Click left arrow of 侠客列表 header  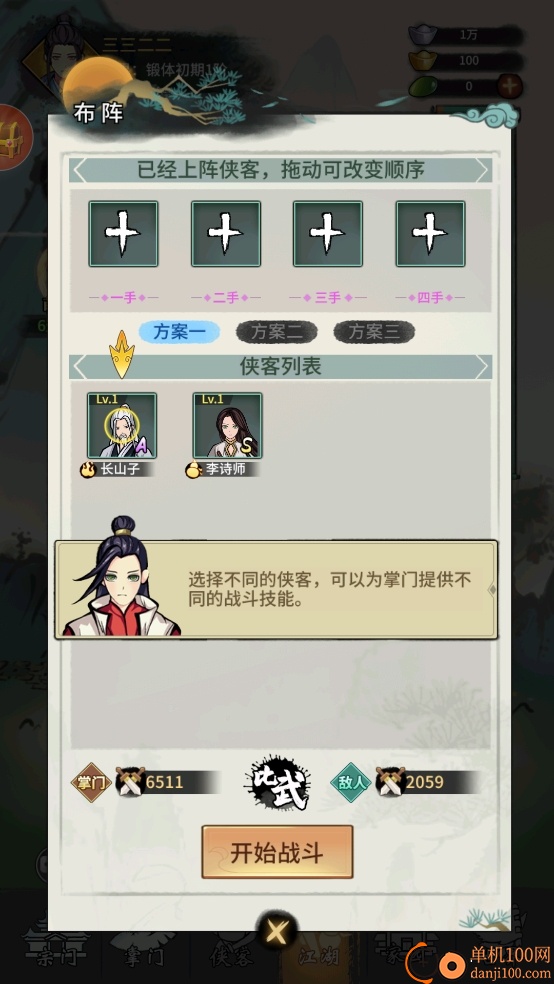pos(80,367)
